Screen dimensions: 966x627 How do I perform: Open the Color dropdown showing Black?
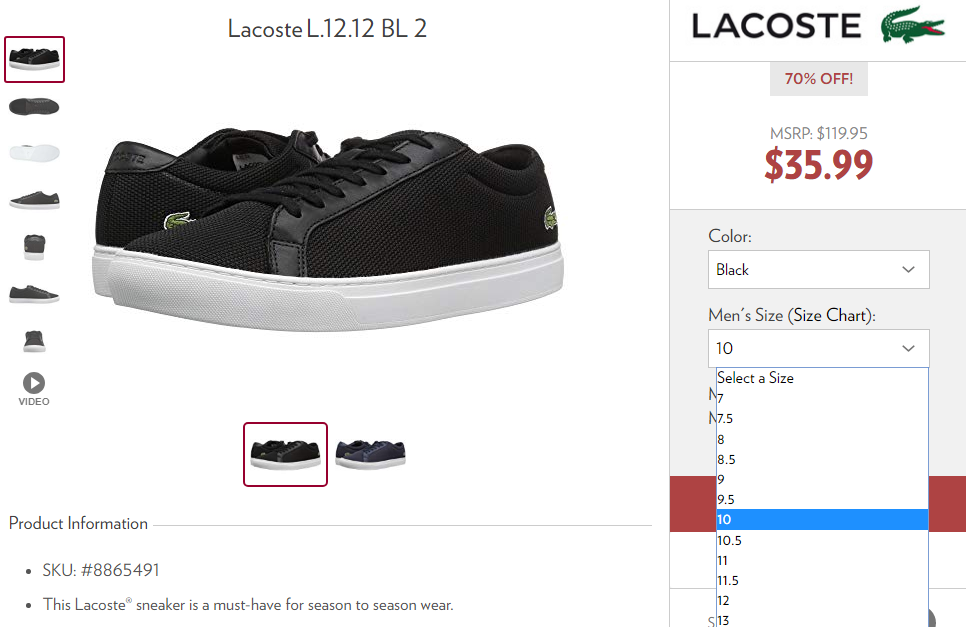[818, 269]
